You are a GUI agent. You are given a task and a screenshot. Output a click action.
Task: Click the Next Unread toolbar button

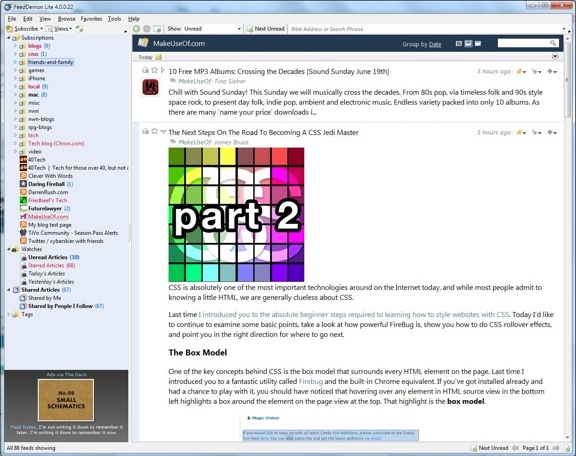click(265, 29)
